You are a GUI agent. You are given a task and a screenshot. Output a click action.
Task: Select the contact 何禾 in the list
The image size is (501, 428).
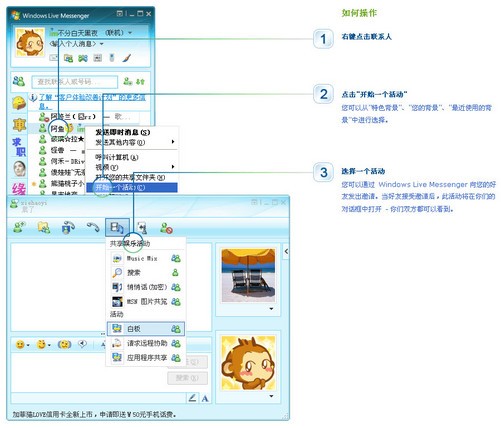(61, 161)
